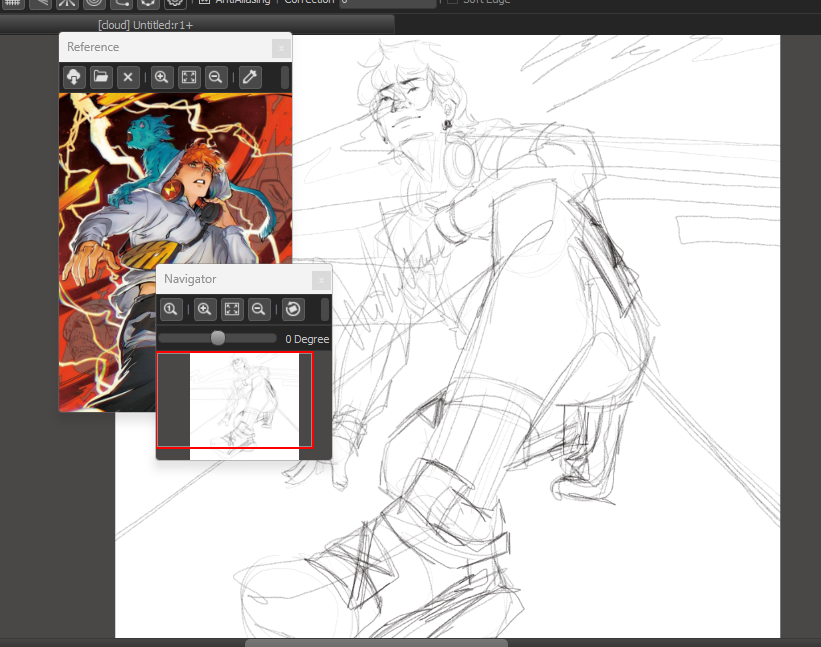The image size is (821, 647).
Task: Click the red viewport rectangle in the Navigator thumbnail
Action: pyautogui.click(x=234, y=400)
